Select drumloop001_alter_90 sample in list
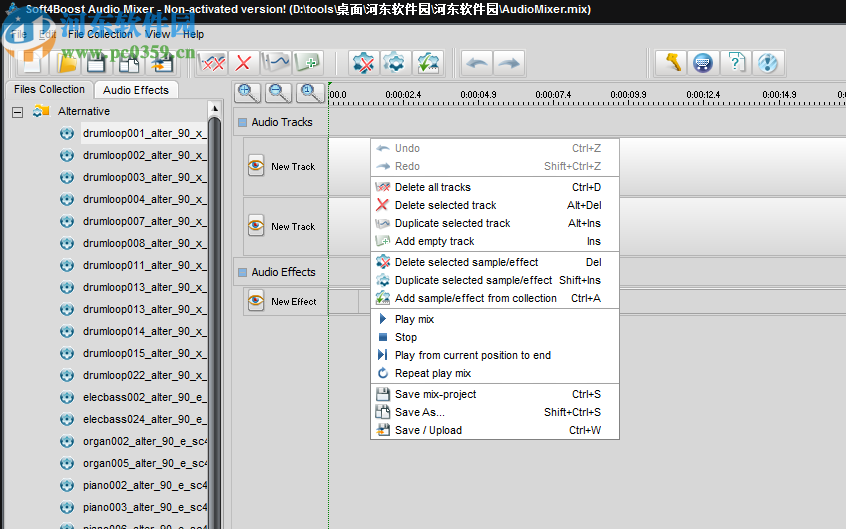The height and width of the screenshot is (529, 846). pos(143,133)
